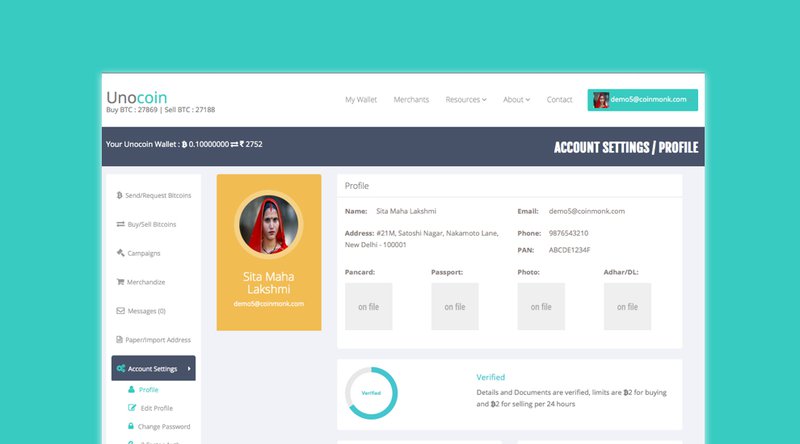Click the email on the yellow profile card
Screen dimensions: 800x444
(269, 304)
